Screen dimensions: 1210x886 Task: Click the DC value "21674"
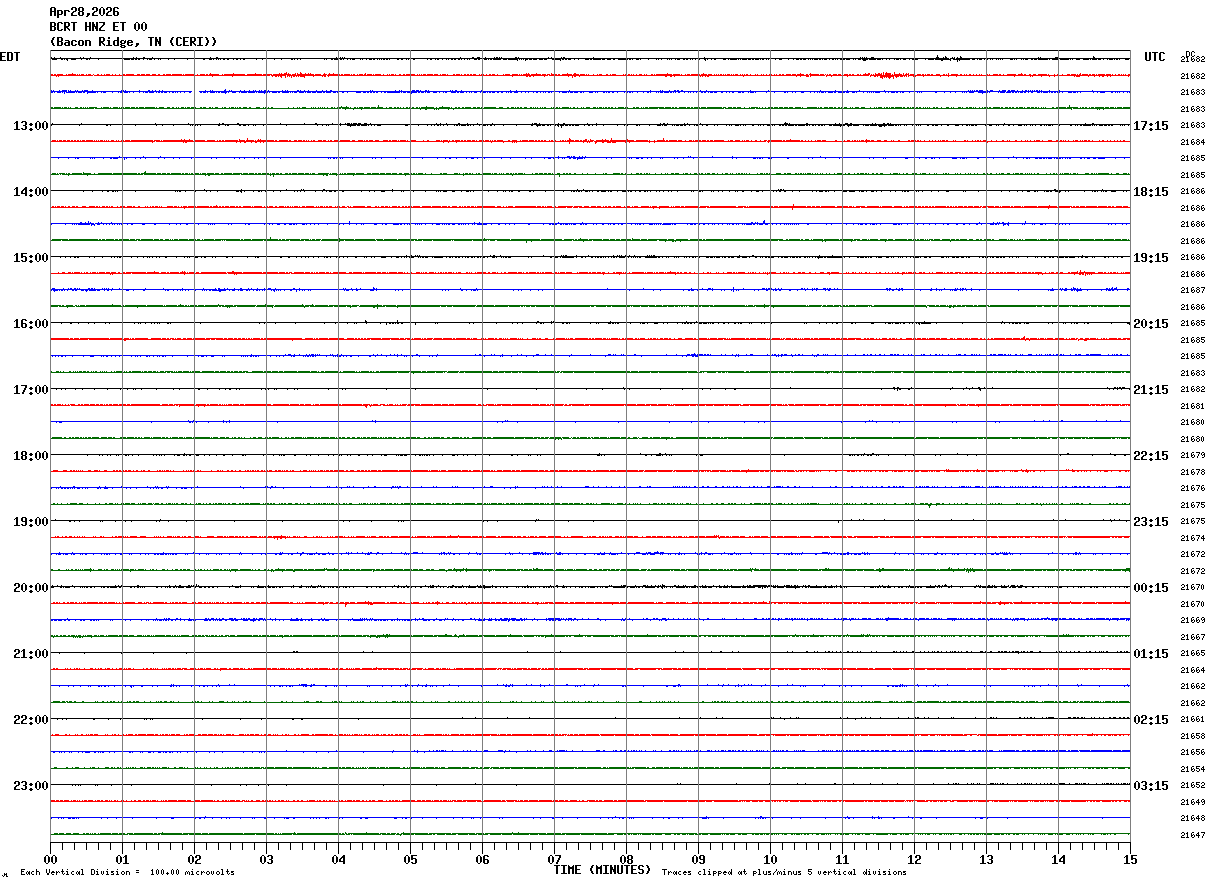point(1192,538)
